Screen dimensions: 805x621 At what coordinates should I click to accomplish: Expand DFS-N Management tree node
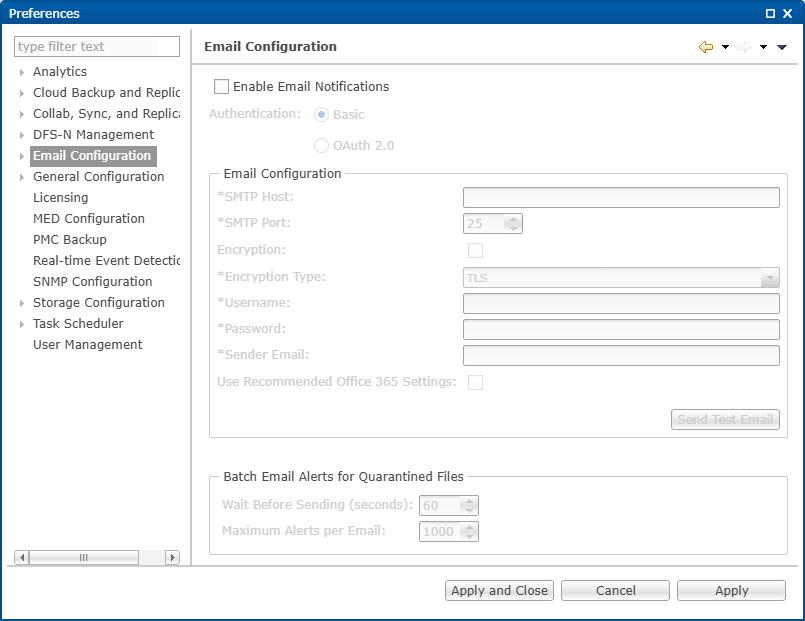point(22,135)
